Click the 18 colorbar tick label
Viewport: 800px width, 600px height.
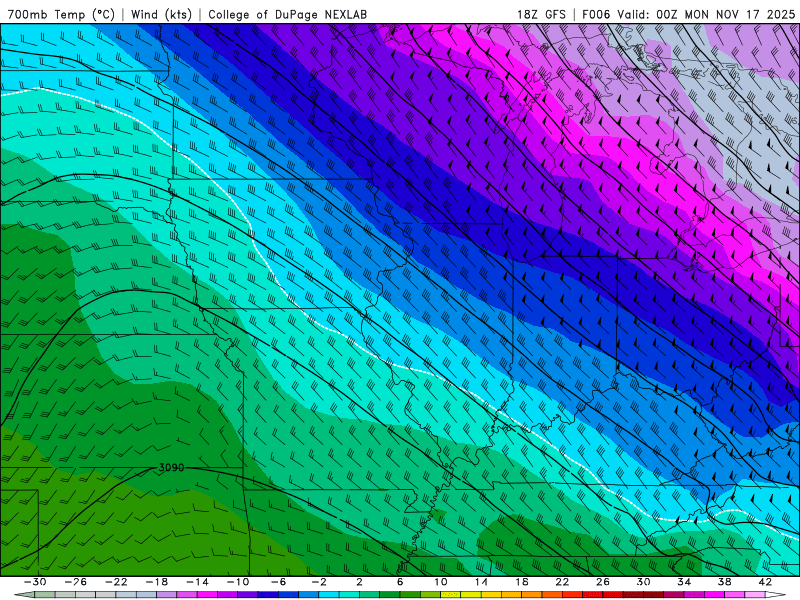click(x=522, y=582)
